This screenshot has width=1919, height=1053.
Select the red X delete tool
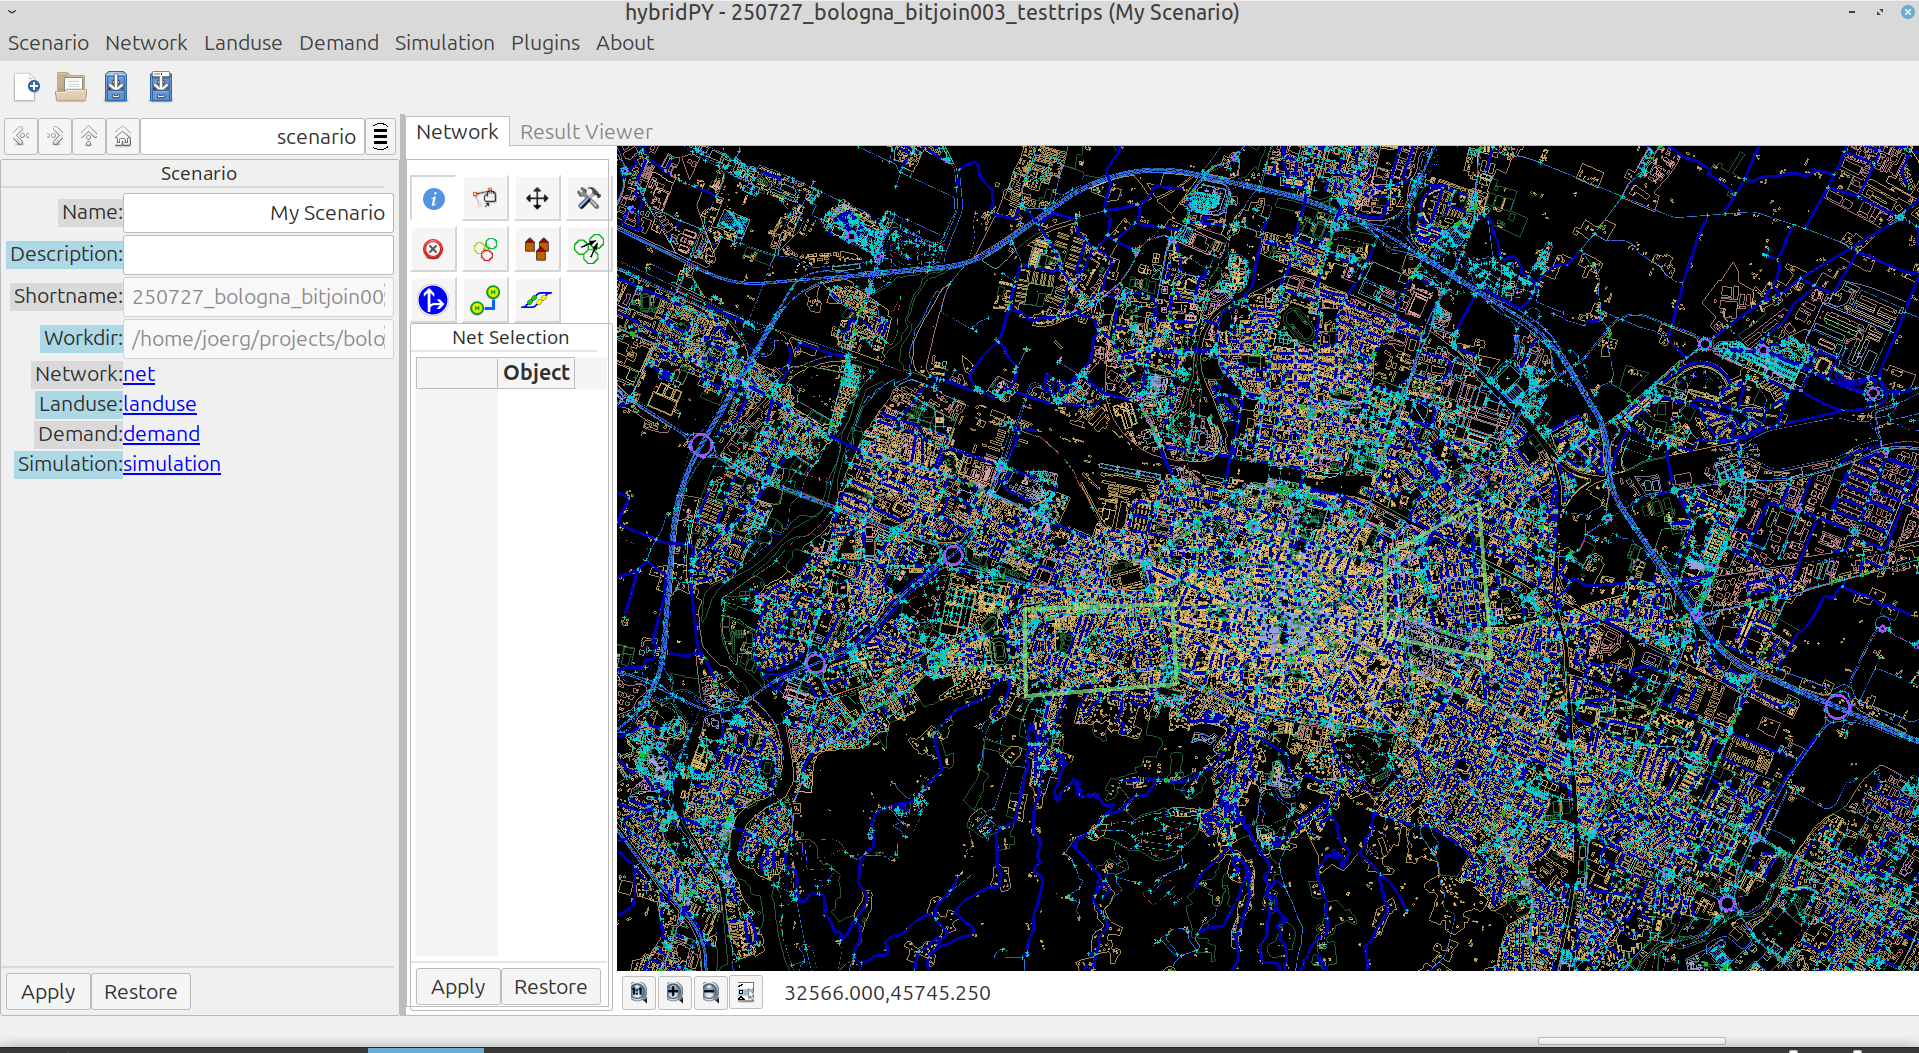point(433,249)
